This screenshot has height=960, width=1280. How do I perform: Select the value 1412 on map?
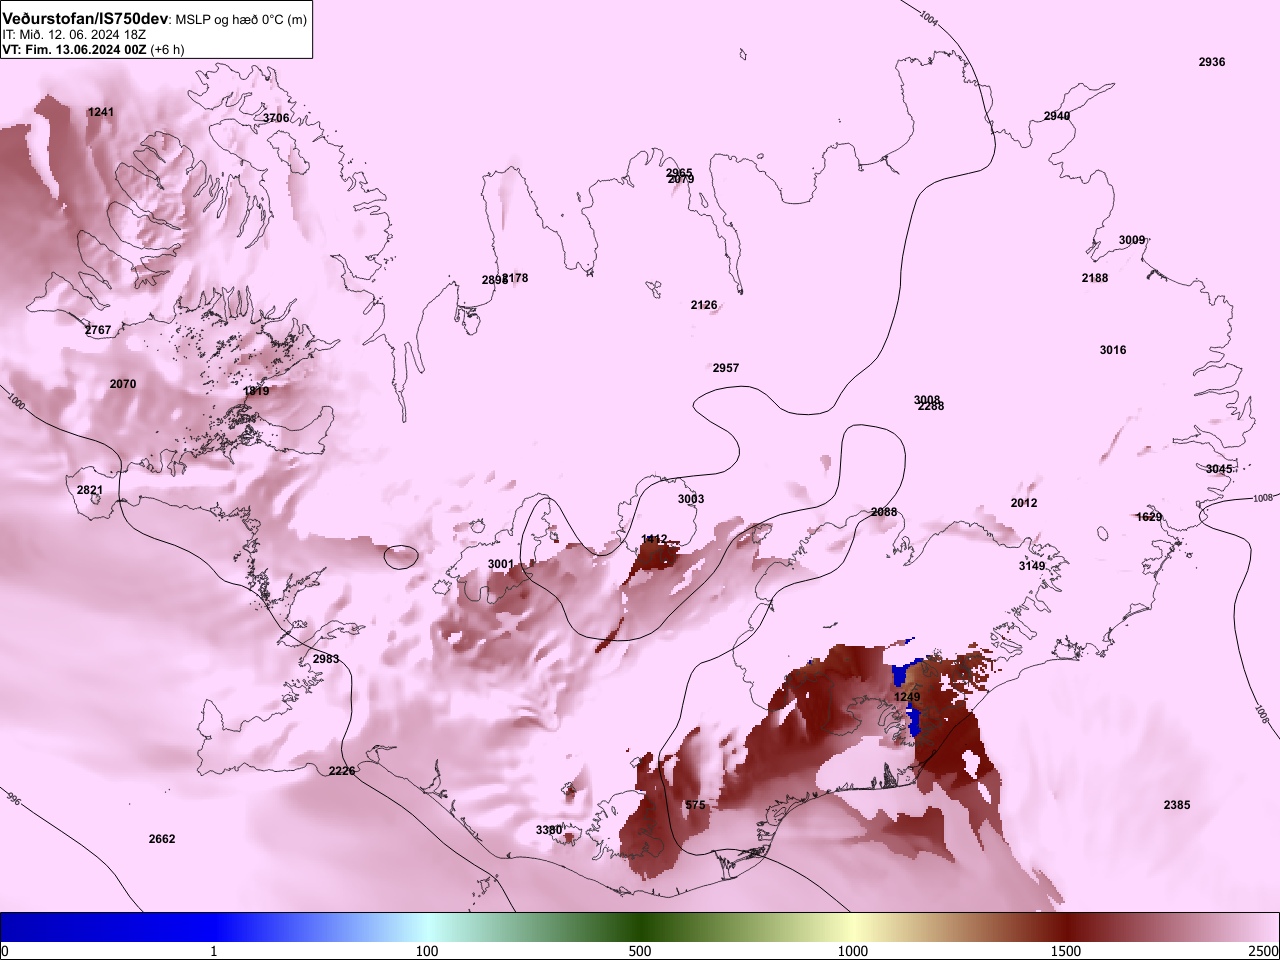(x=654, y=539)
